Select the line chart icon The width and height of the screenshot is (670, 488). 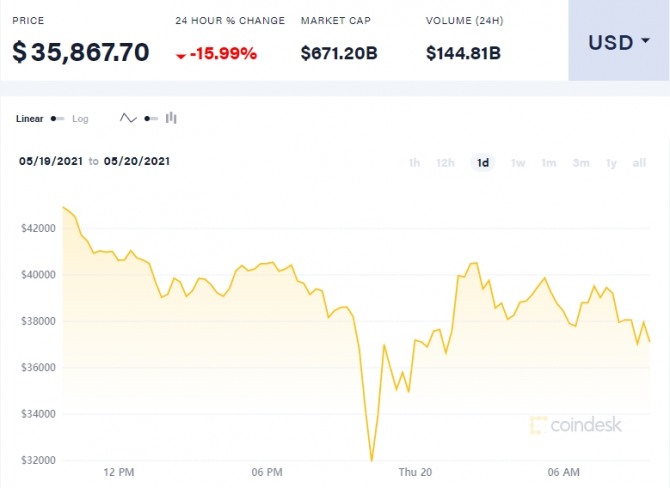click(128, 118)
